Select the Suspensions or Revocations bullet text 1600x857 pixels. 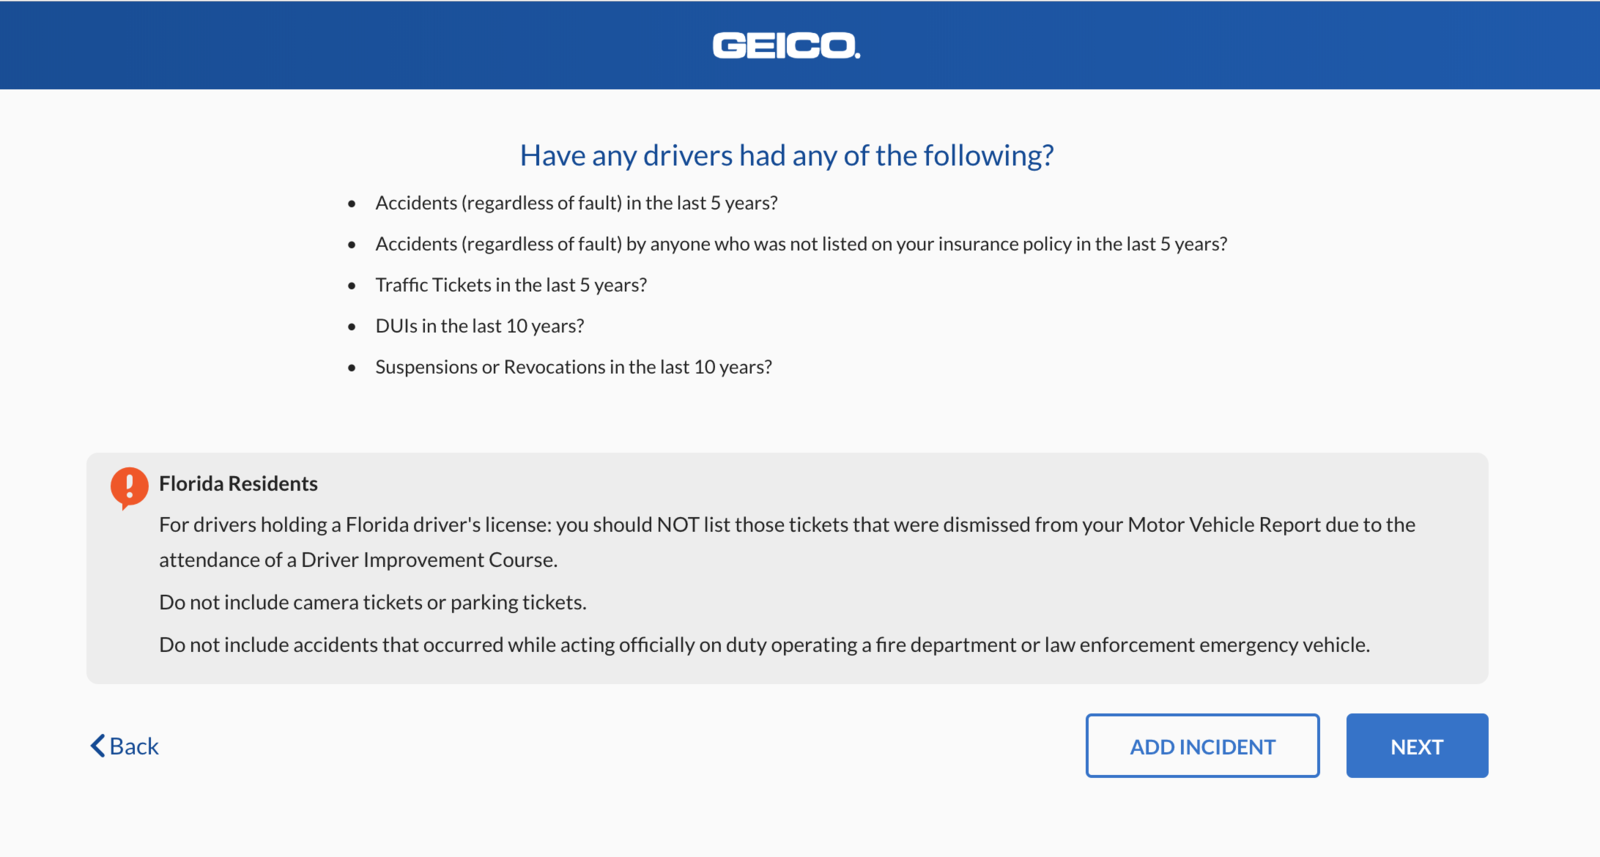click(573, 367)
